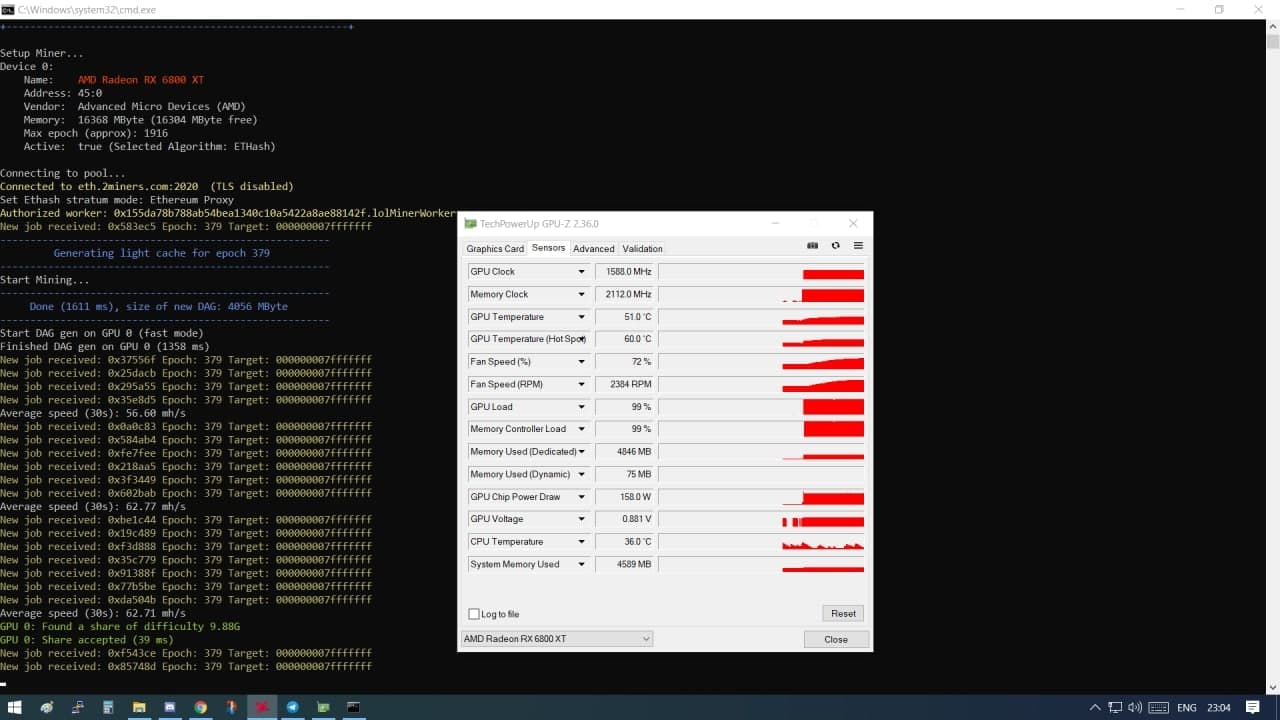Screen dimensions: 1280x720
Task: Click the red highlighted taskbar app icon
Action: tap(262, 707)
